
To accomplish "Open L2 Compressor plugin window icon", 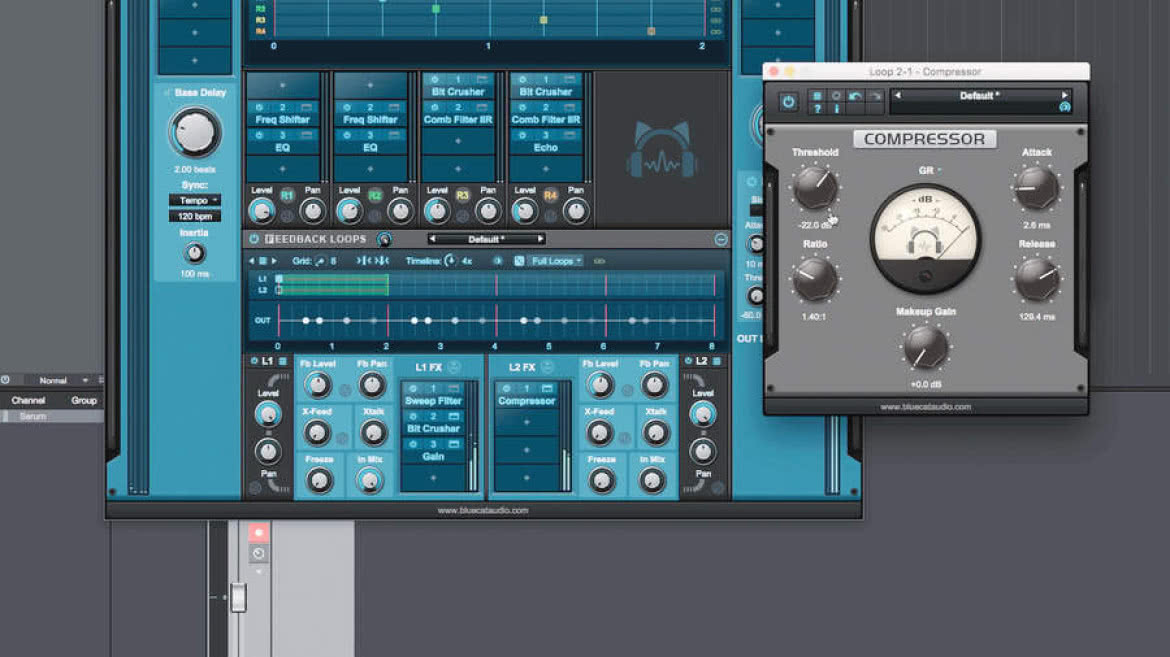I will click(x=548, y=388).
